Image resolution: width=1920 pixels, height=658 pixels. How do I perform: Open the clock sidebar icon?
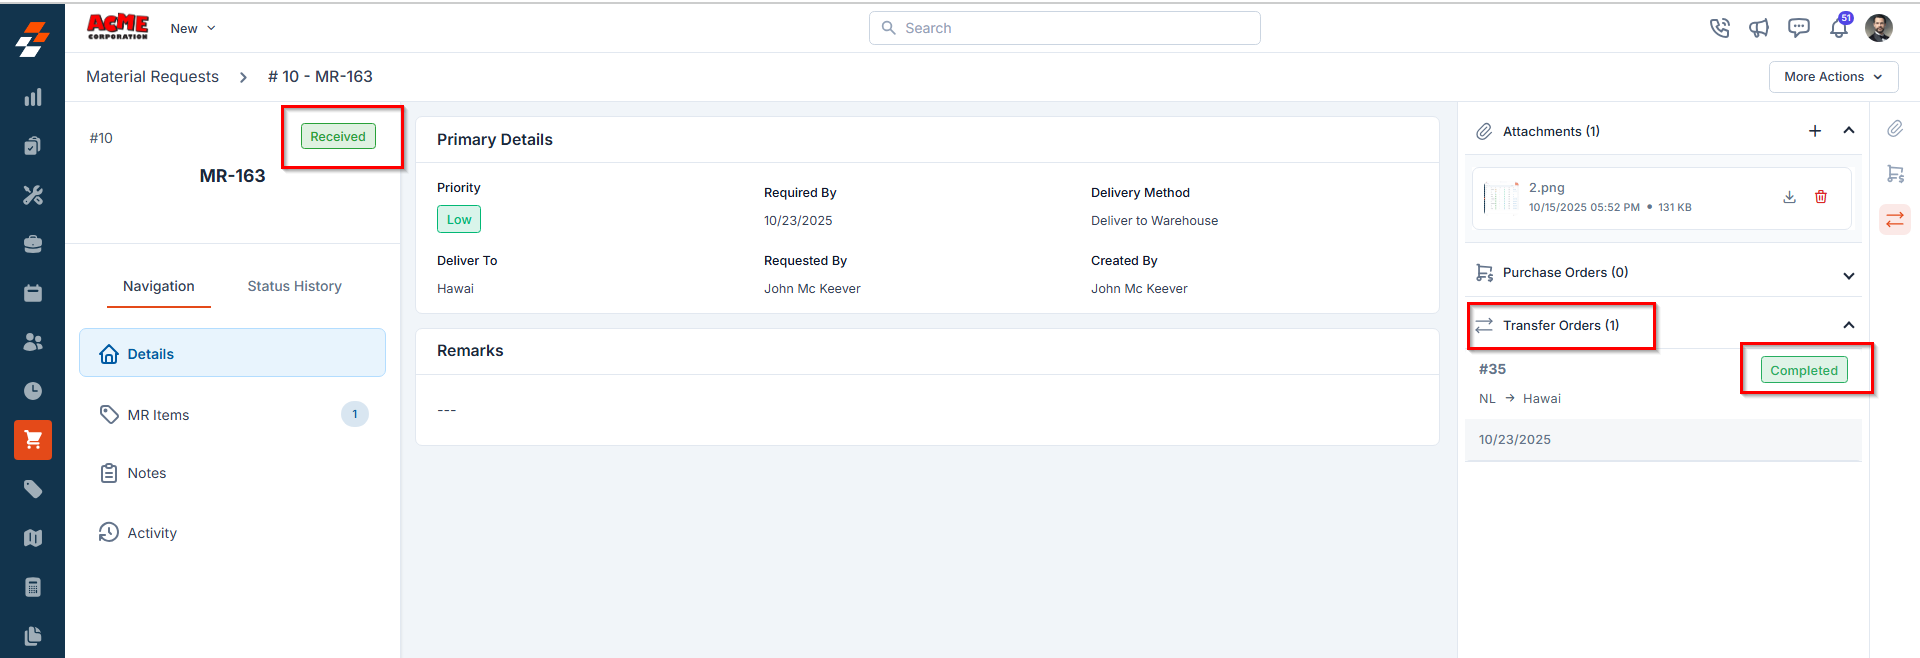(x=33, y=391)
